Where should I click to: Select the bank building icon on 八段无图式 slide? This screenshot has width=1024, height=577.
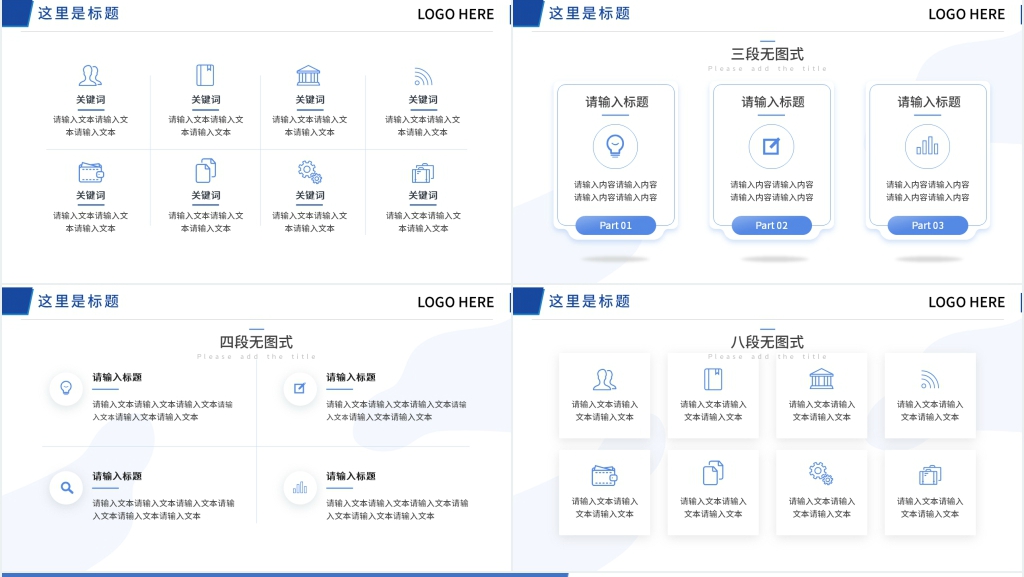[x=822, y=379]
